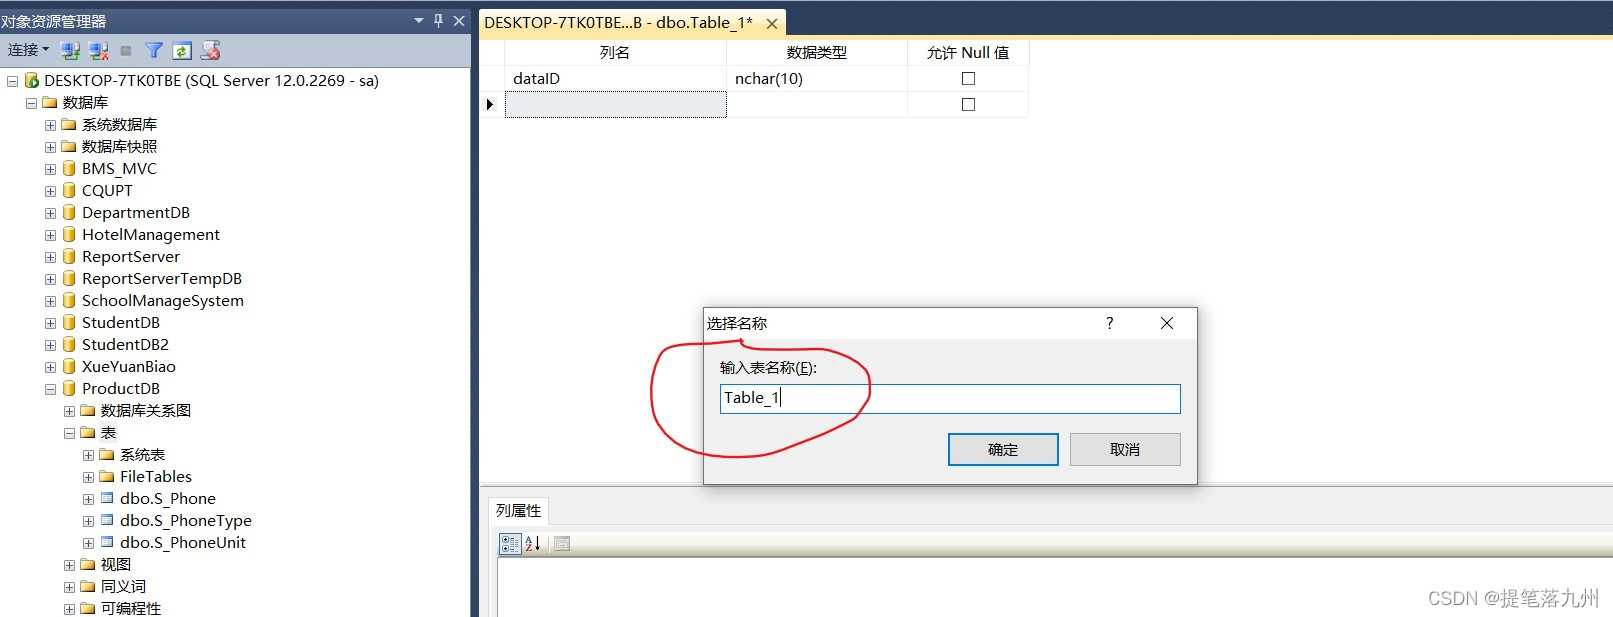Select the ReportServerTempDB database
Viewport: 1613px width, 617px height.
(x=162, y=278)
